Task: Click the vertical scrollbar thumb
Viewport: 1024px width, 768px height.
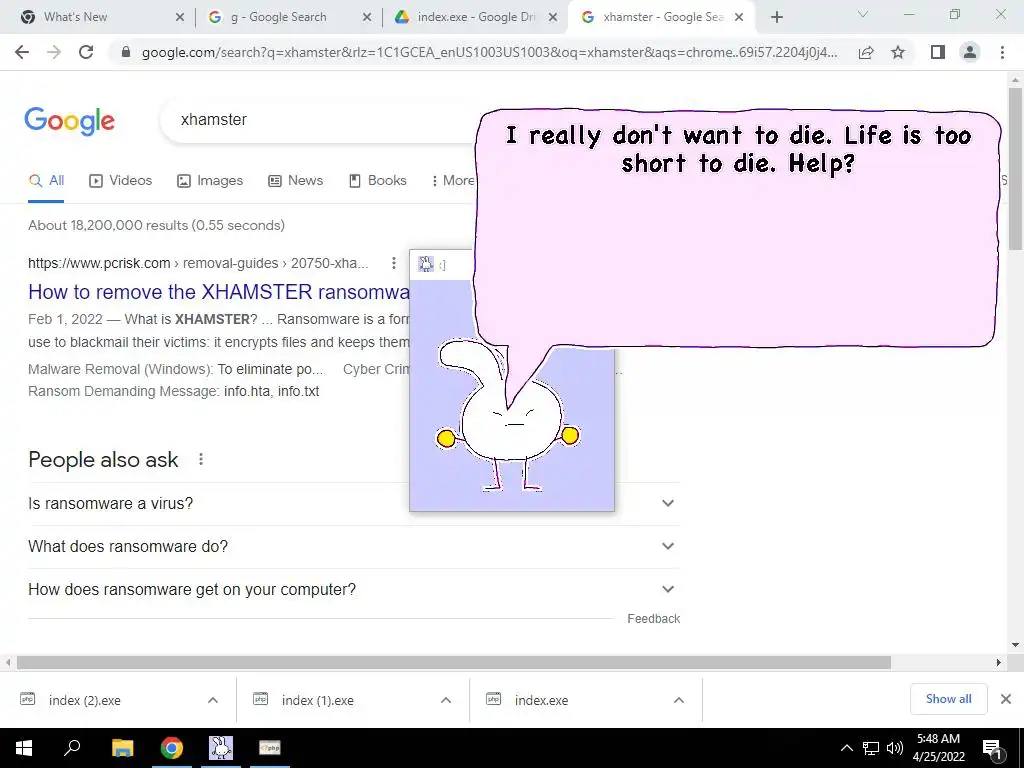Action: 1015,168
